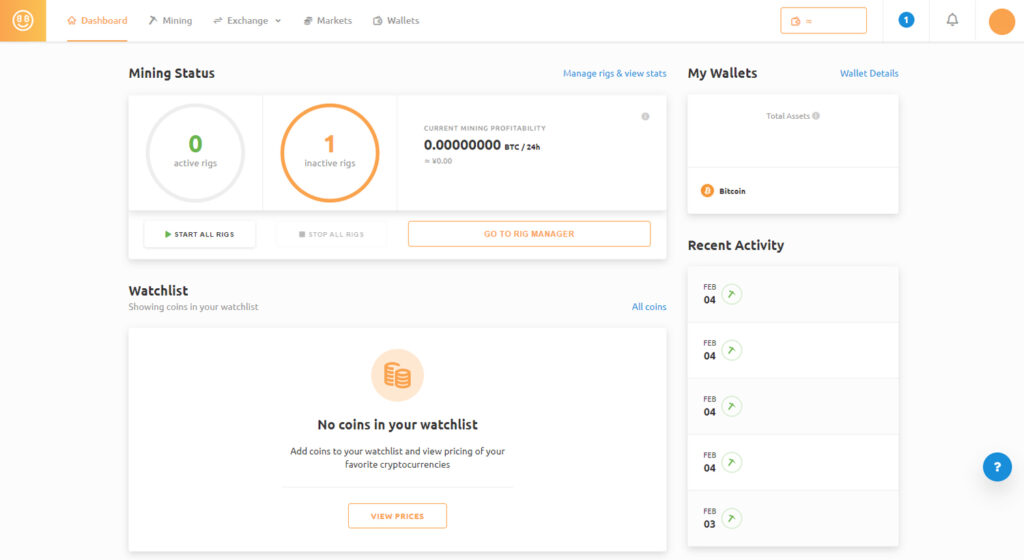Go to the Markets tab
Image resolution: width=1024 pixels, height=560 pixels.
click(x=328, y=21)
